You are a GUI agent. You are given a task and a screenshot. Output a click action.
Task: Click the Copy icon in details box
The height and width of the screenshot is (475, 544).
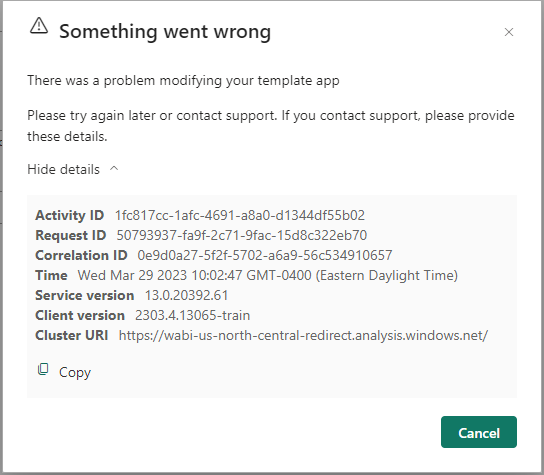click(43, 370)
